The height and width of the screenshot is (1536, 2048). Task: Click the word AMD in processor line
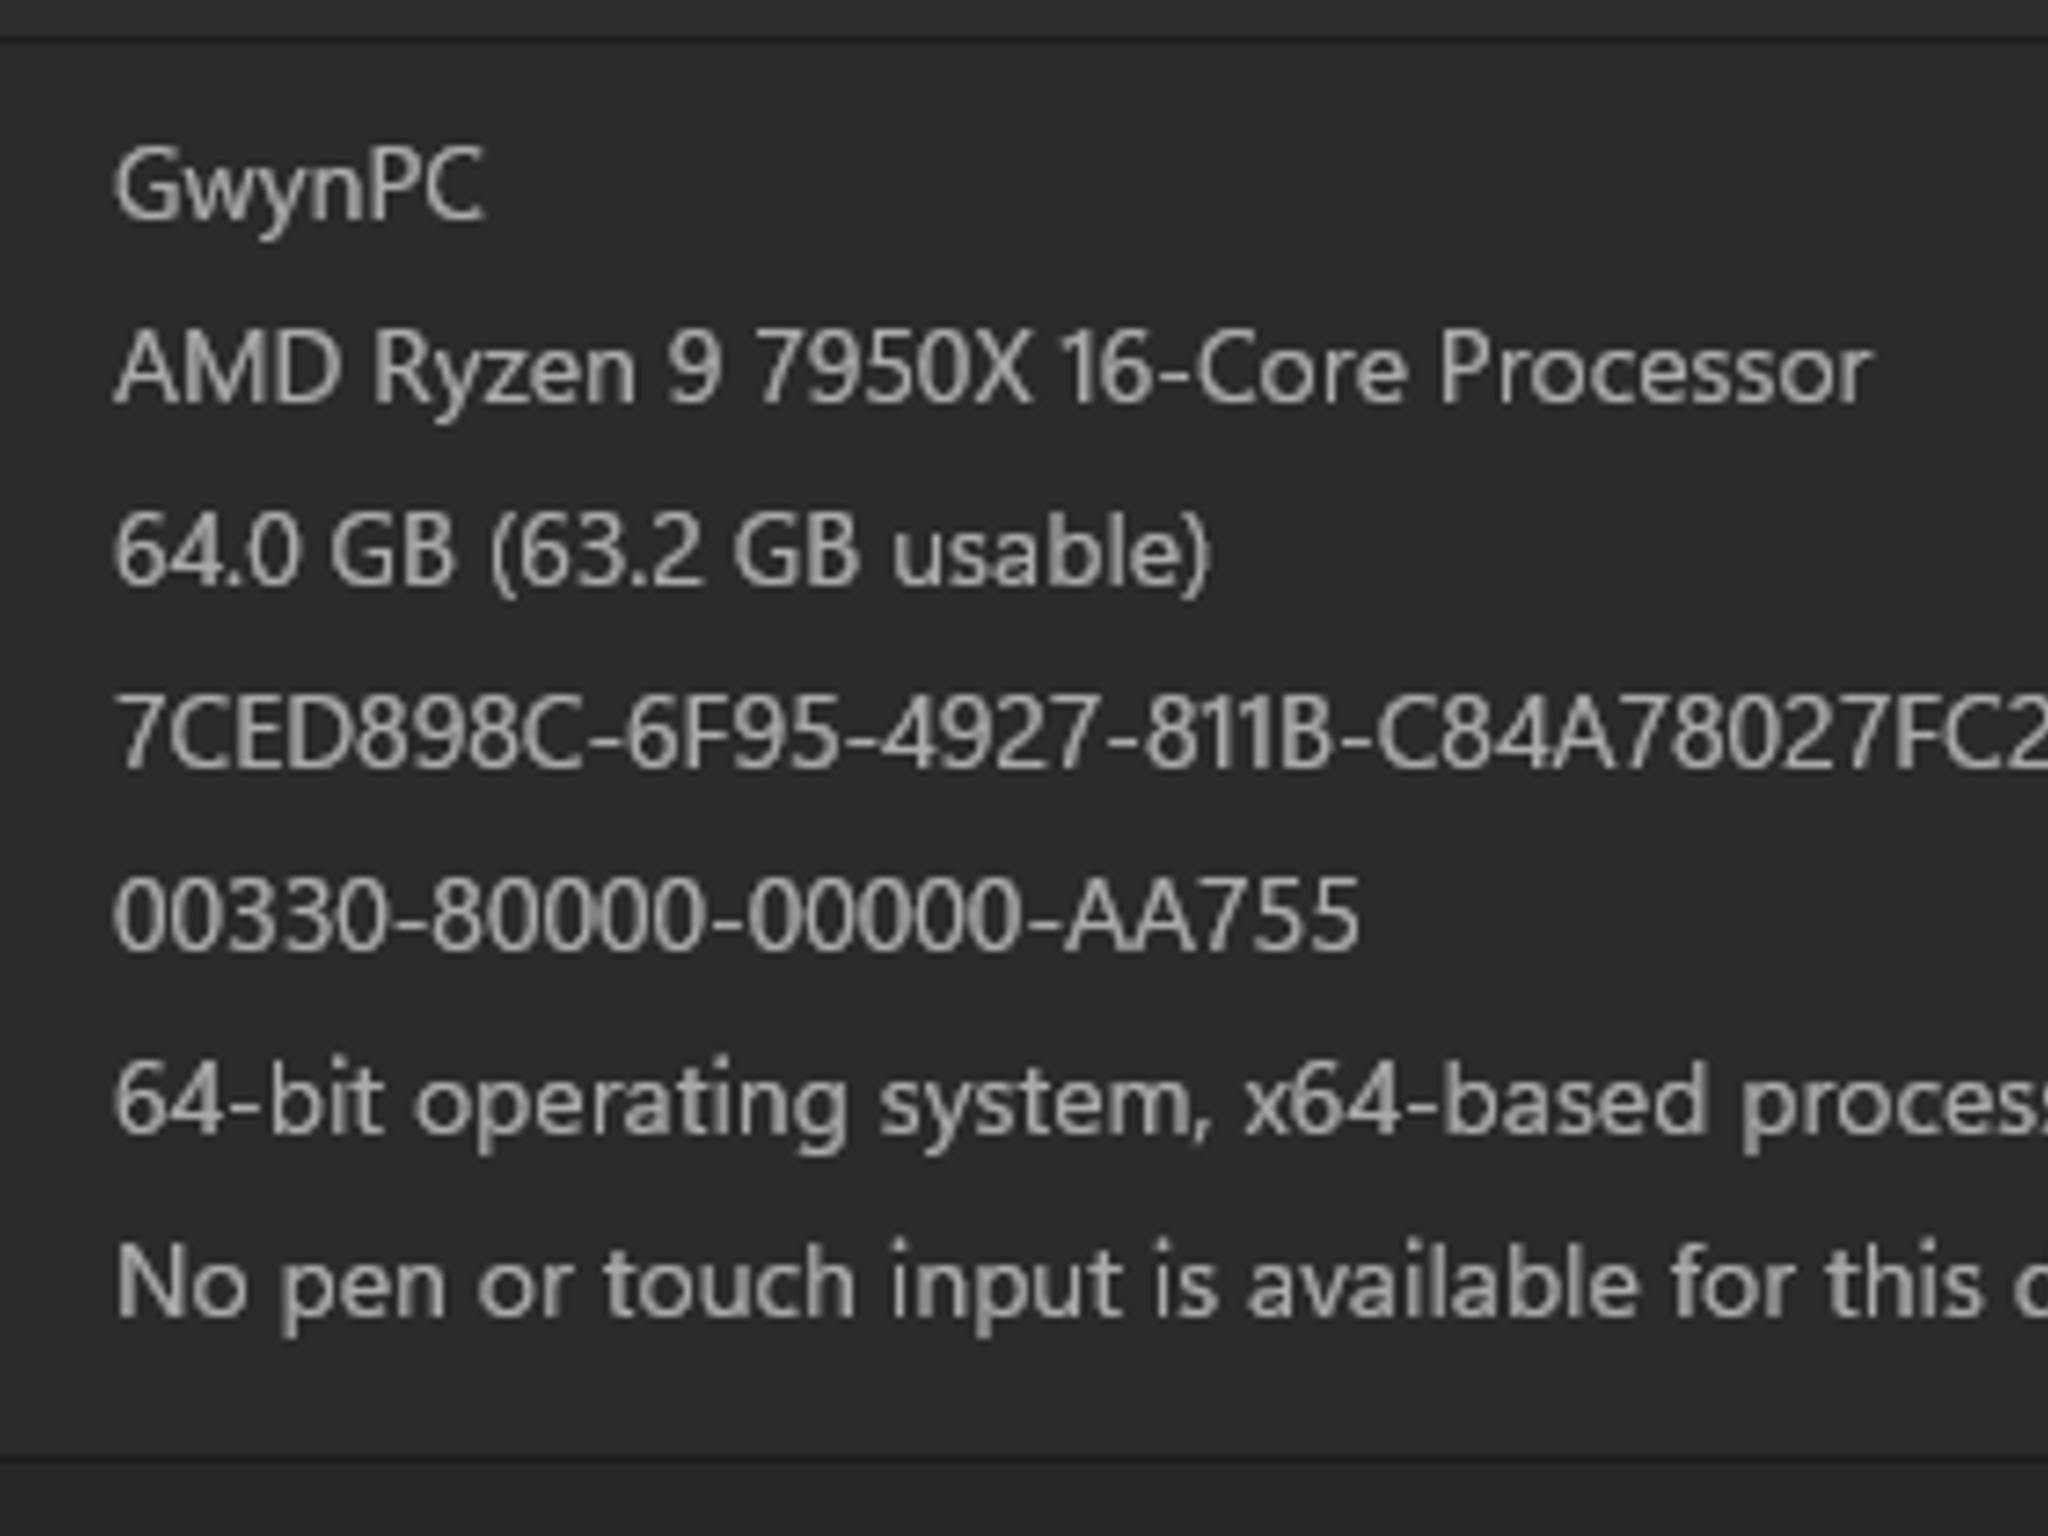click(228, 369)
